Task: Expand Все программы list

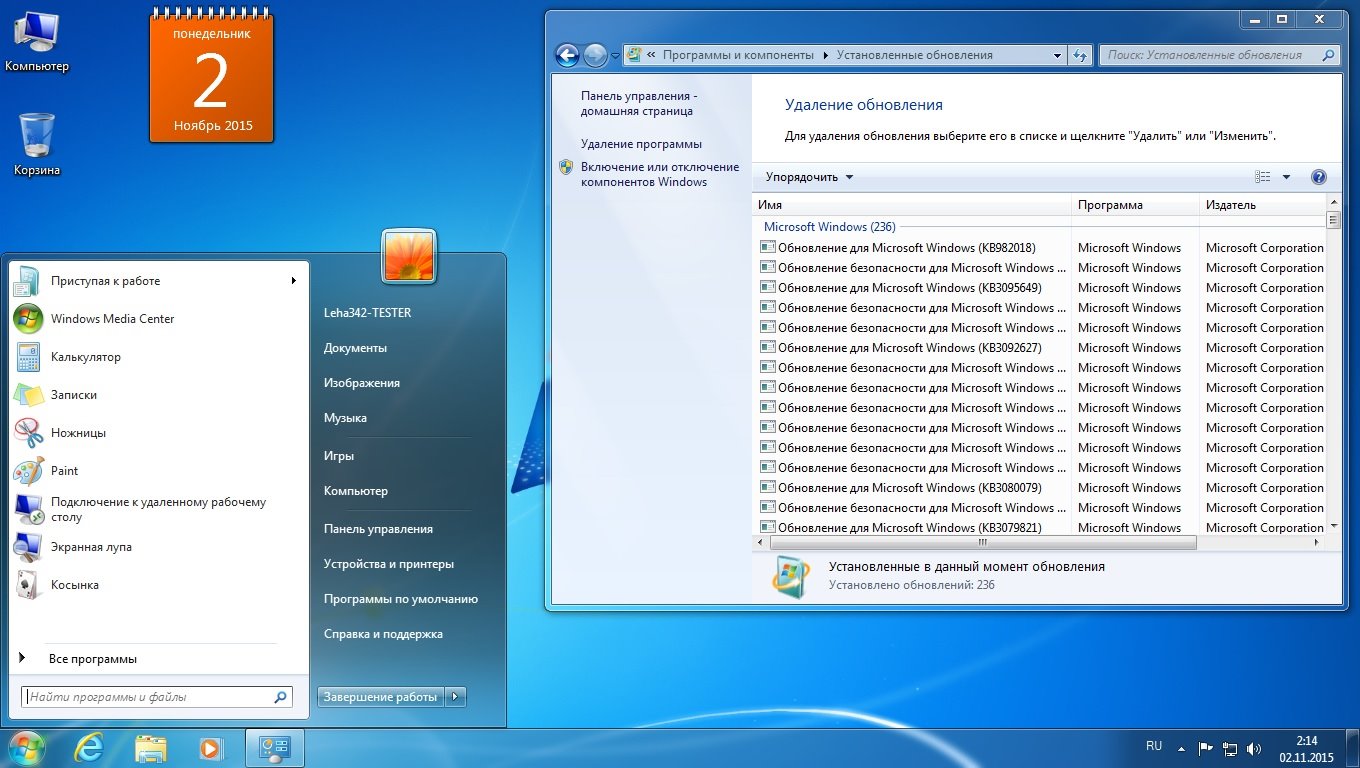Action: 92,659
